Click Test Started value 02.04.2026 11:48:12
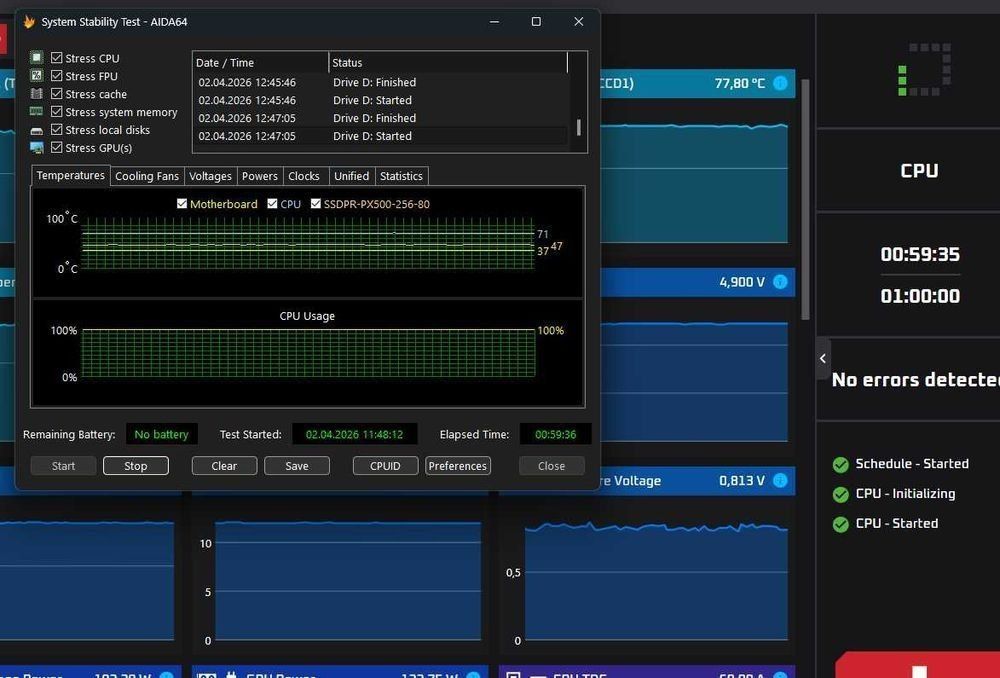This screenshot has width=1000, height=678. [x=355, y=434]
